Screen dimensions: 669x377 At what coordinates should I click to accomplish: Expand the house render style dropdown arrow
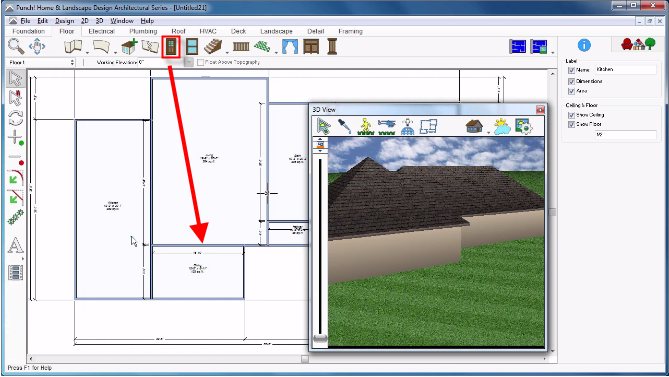488,133
